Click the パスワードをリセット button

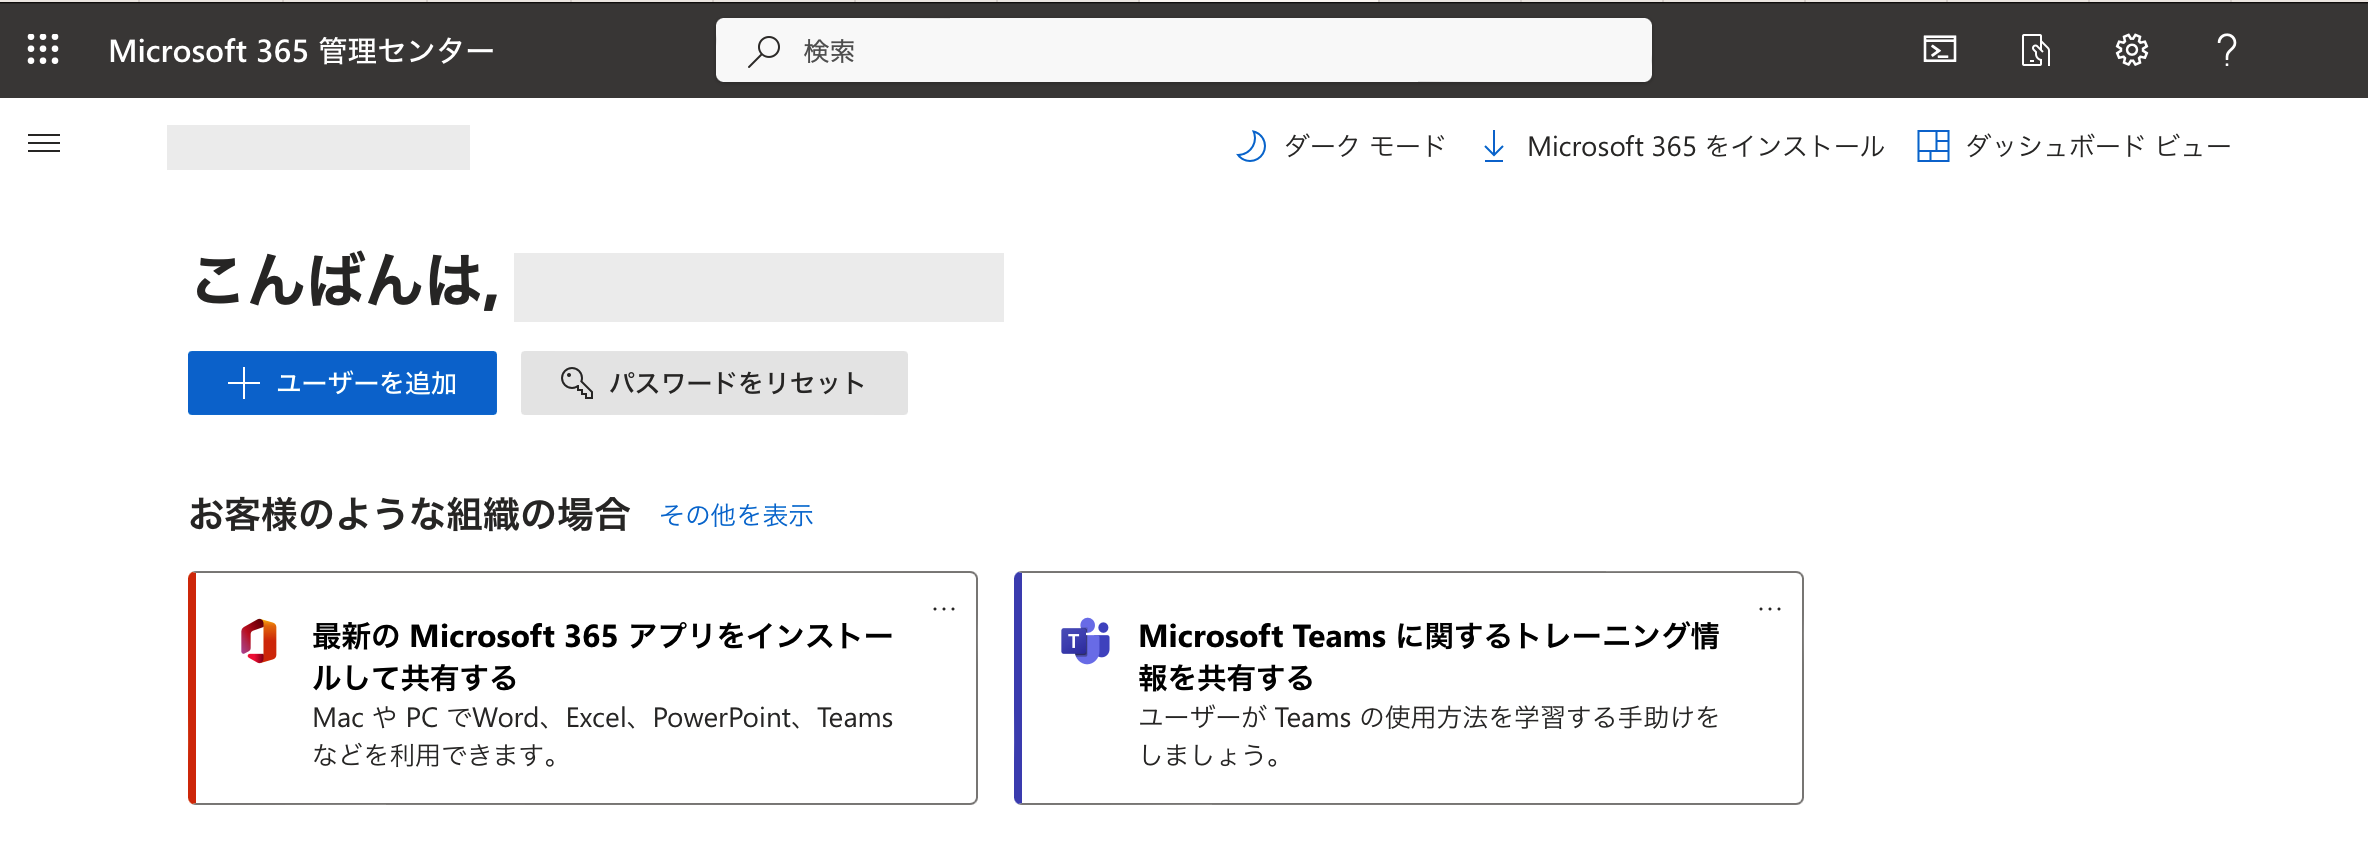point(714,383)
